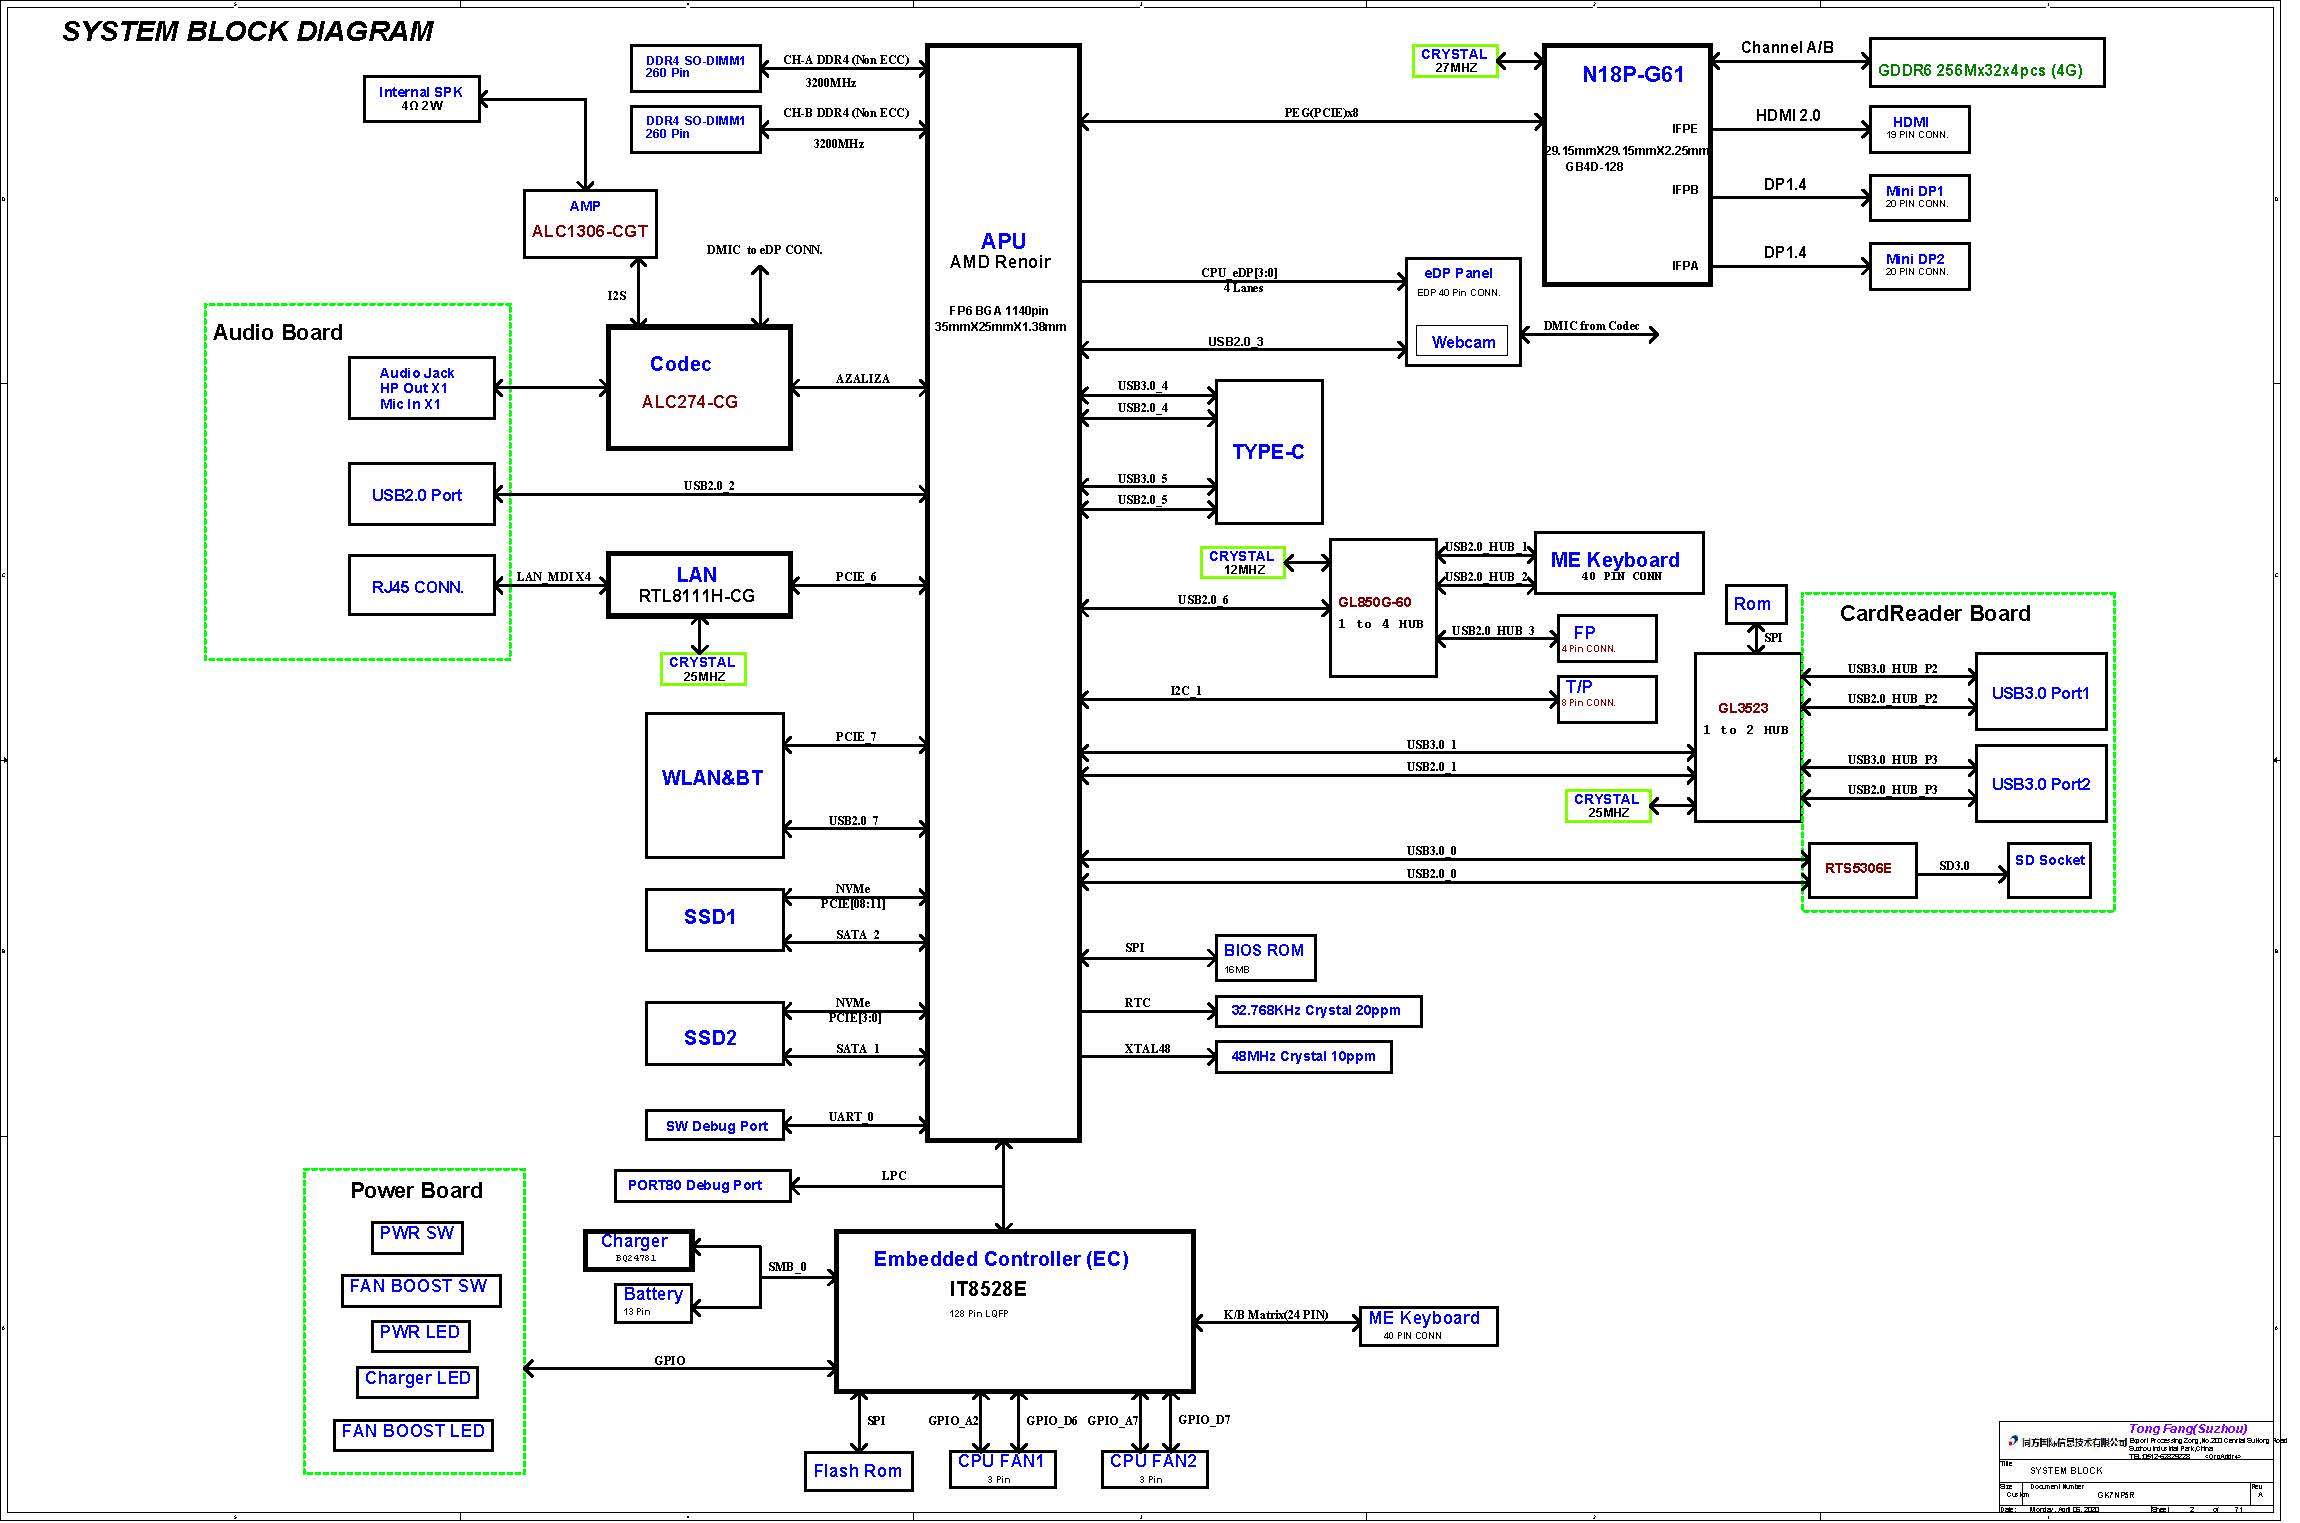Select the "HDMI" 19 pin connector block

[x=1919, y=129]
